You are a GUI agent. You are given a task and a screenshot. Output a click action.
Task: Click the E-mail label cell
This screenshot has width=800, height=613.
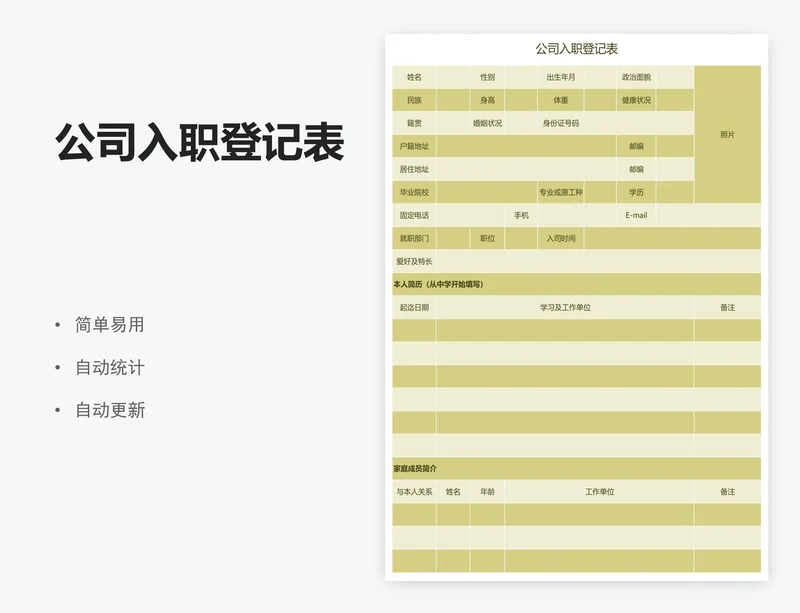coord(636,215)
